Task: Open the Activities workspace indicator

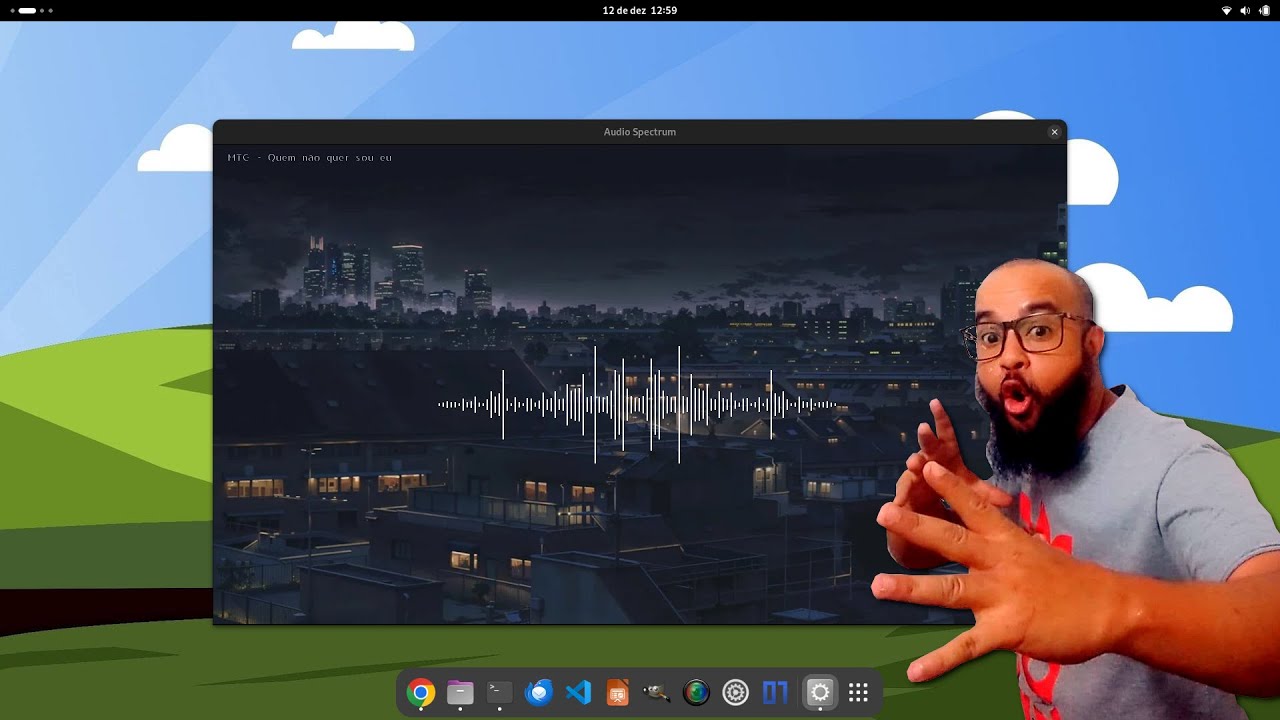Action: [30, 10]
